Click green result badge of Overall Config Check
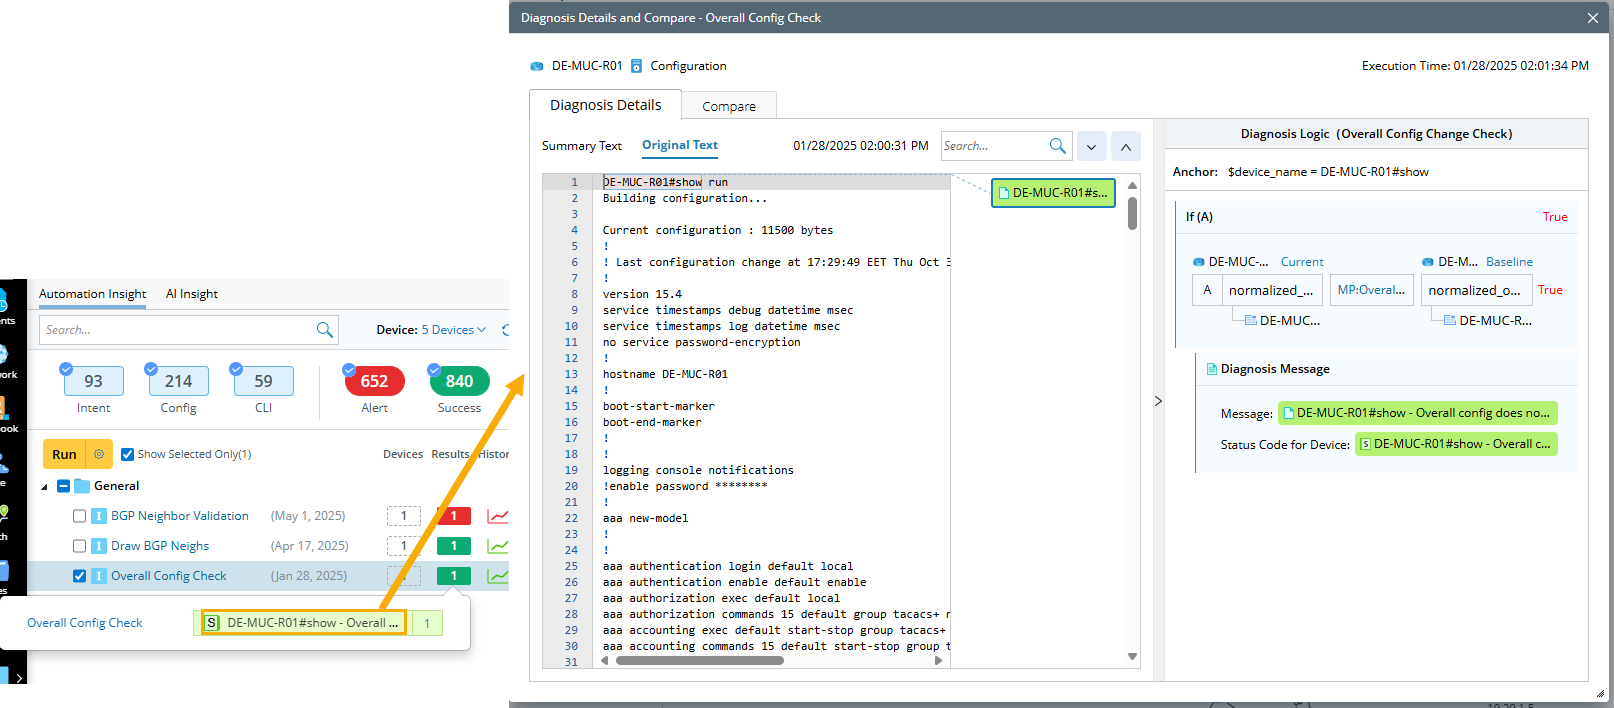1614x708 pixels. (454, 576)
